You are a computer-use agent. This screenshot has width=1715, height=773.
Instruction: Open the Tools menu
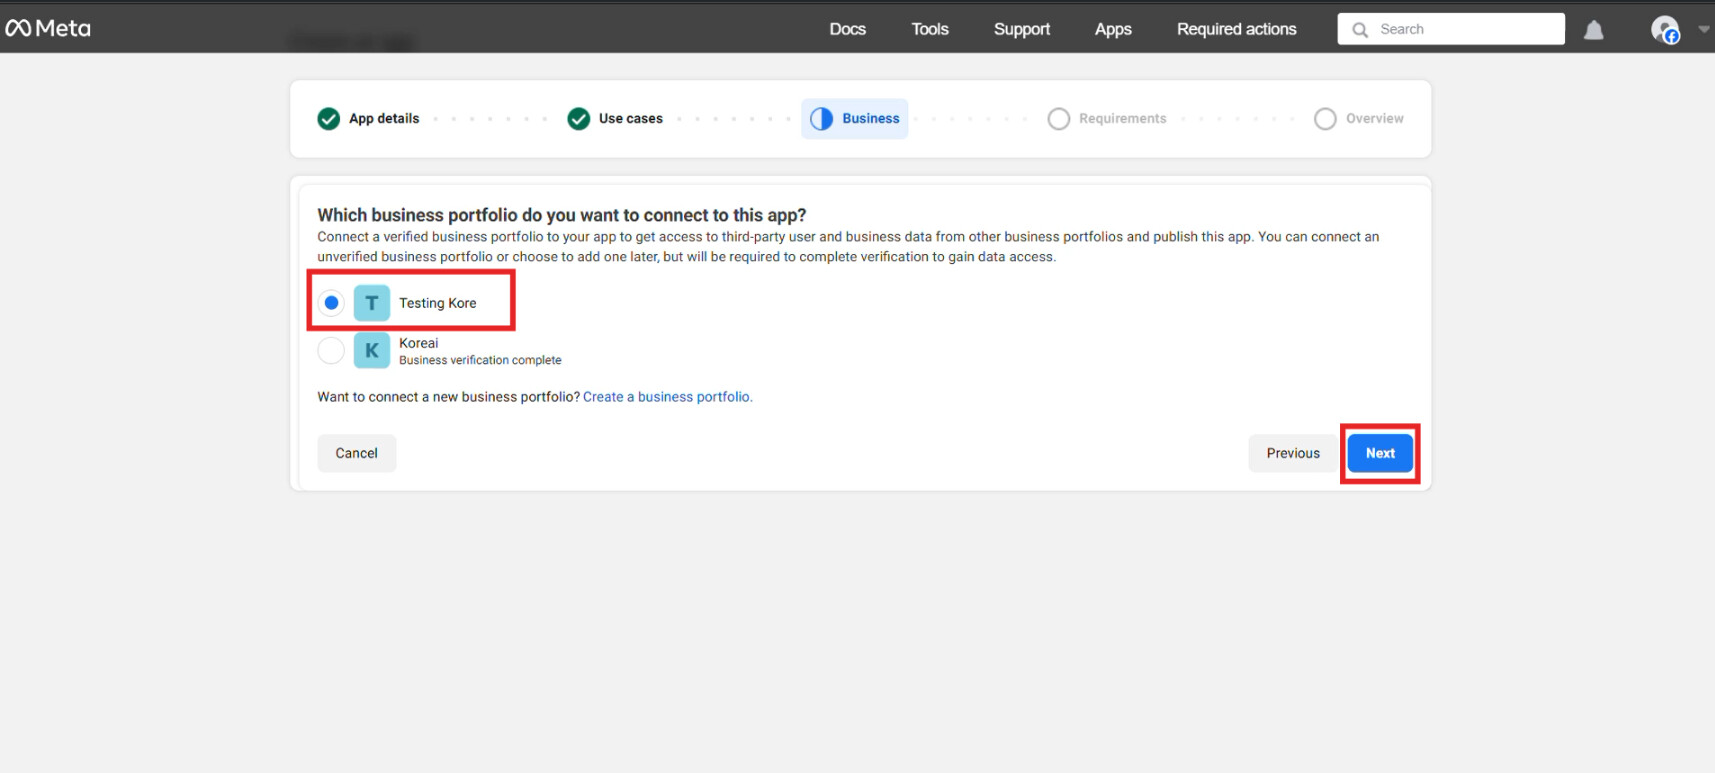click(929, 29)
